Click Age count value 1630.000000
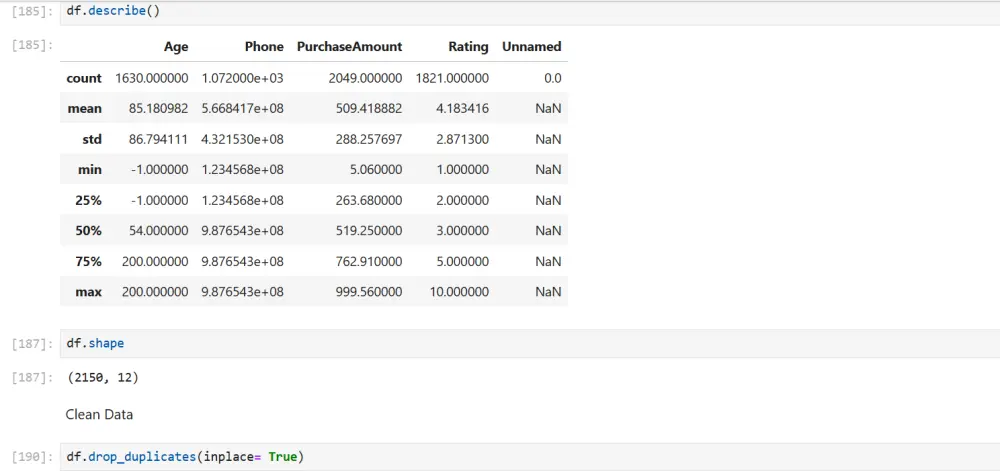The width and height of the screenshot is (1000, 471). point(152,78)
